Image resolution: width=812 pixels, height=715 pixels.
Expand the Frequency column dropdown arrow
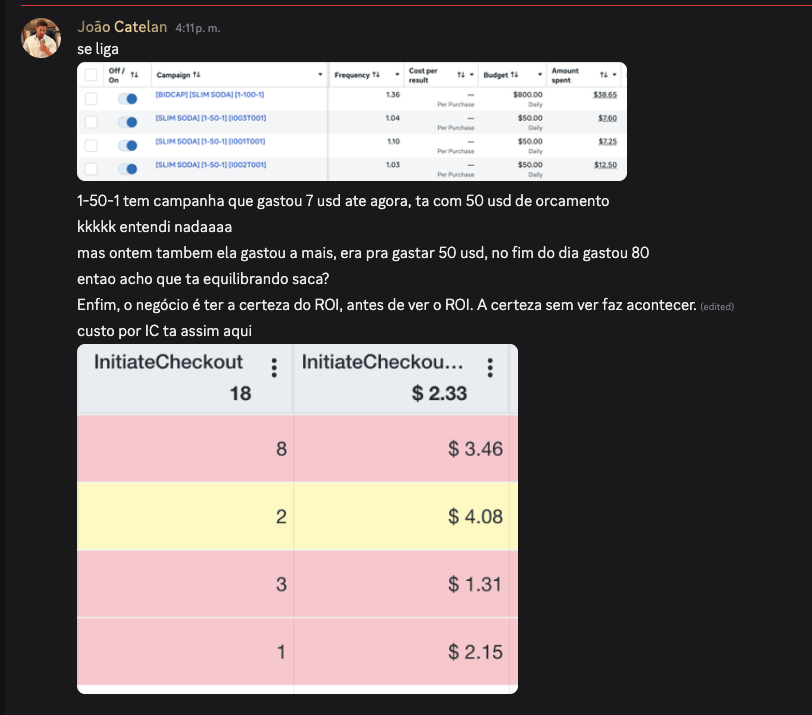[397, 75]
